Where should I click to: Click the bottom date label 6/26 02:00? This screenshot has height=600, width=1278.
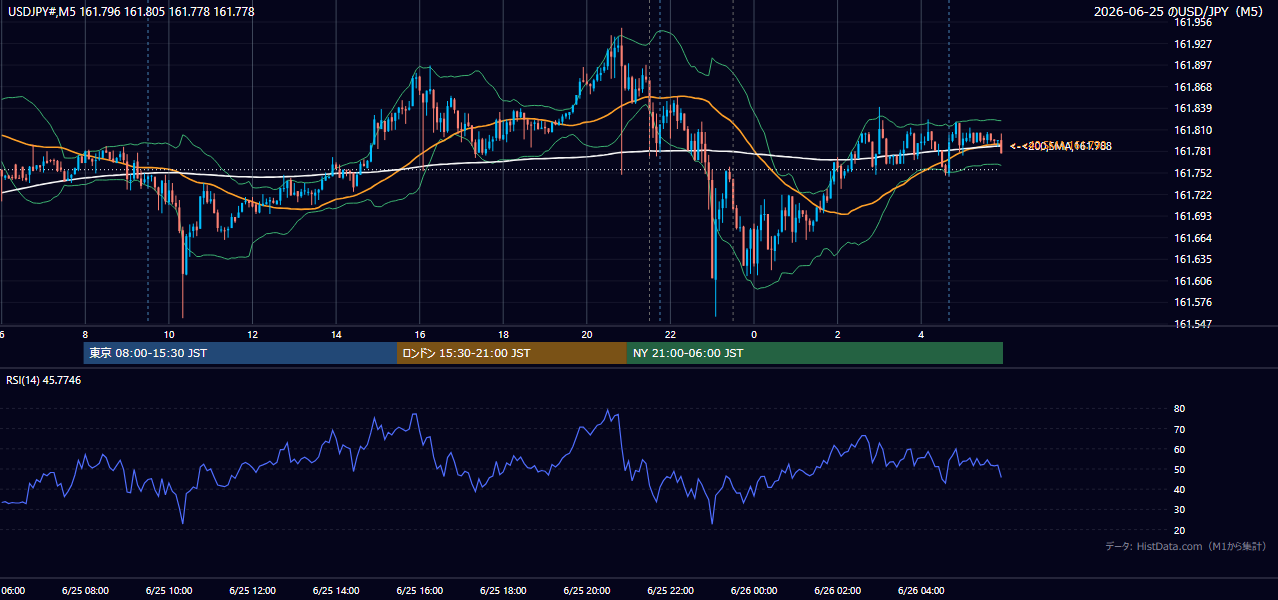[x=838, y=591]
